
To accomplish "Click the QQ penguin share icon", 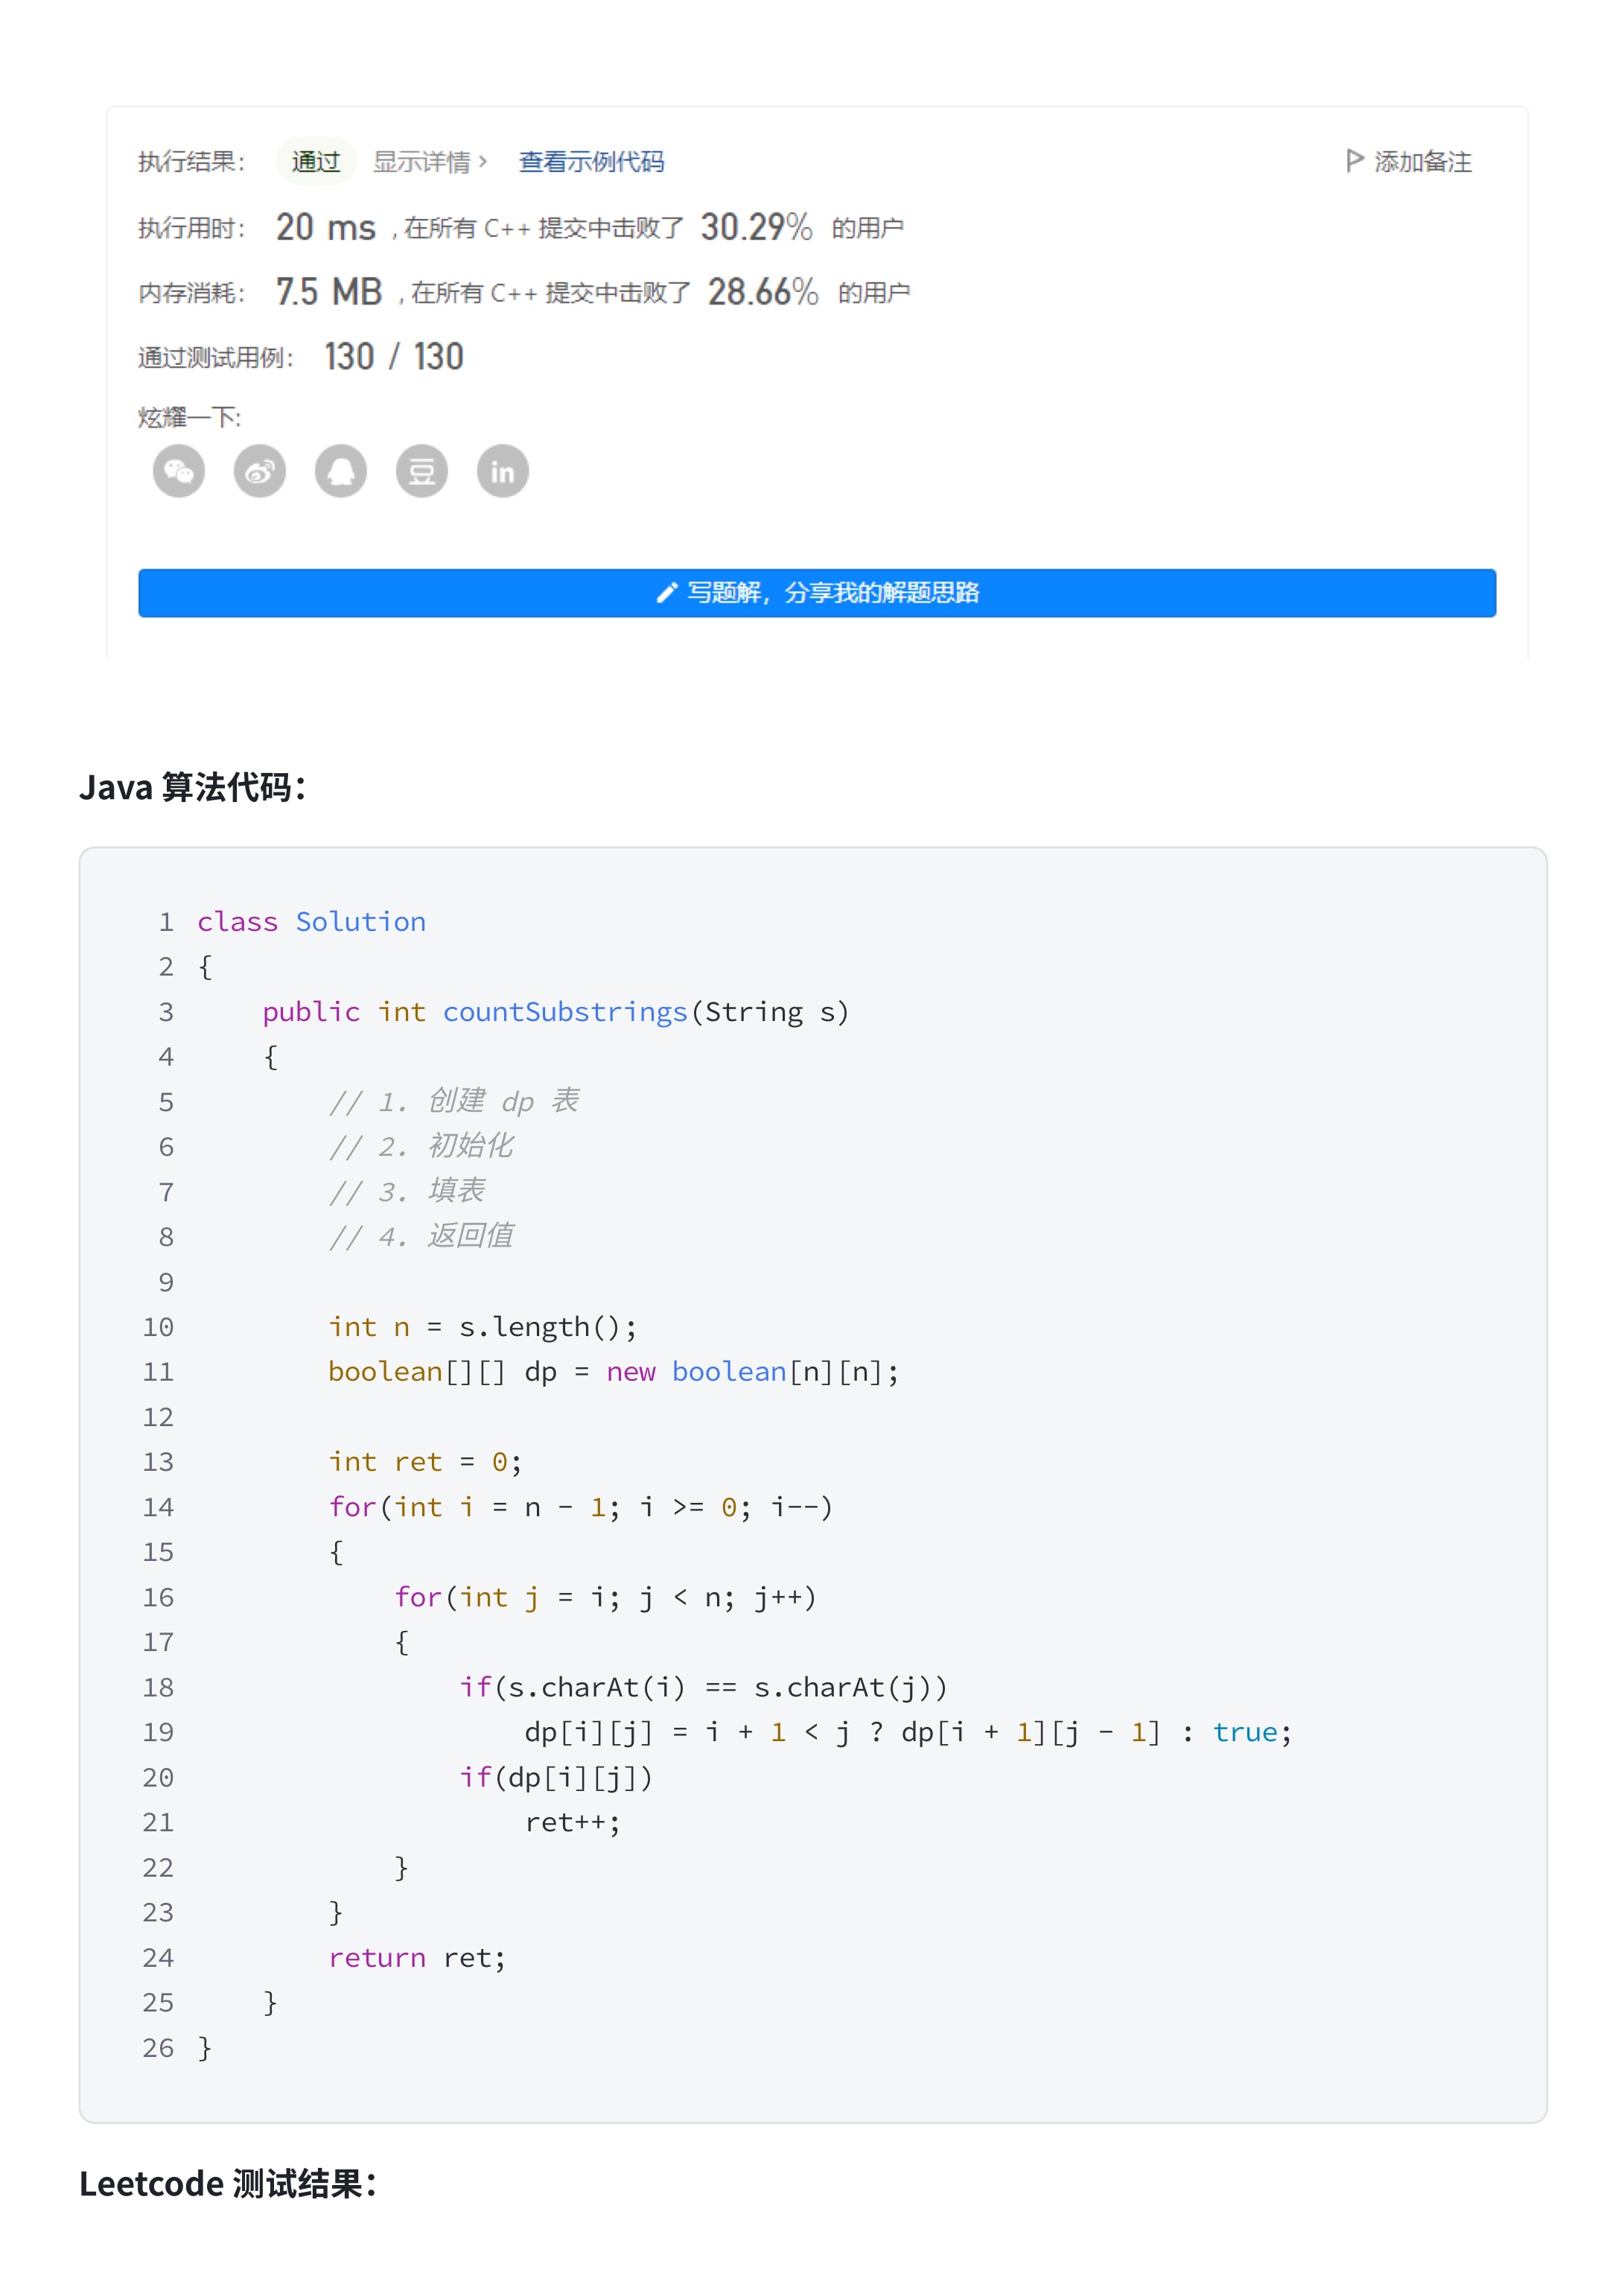I will click(x=341, y=471).
